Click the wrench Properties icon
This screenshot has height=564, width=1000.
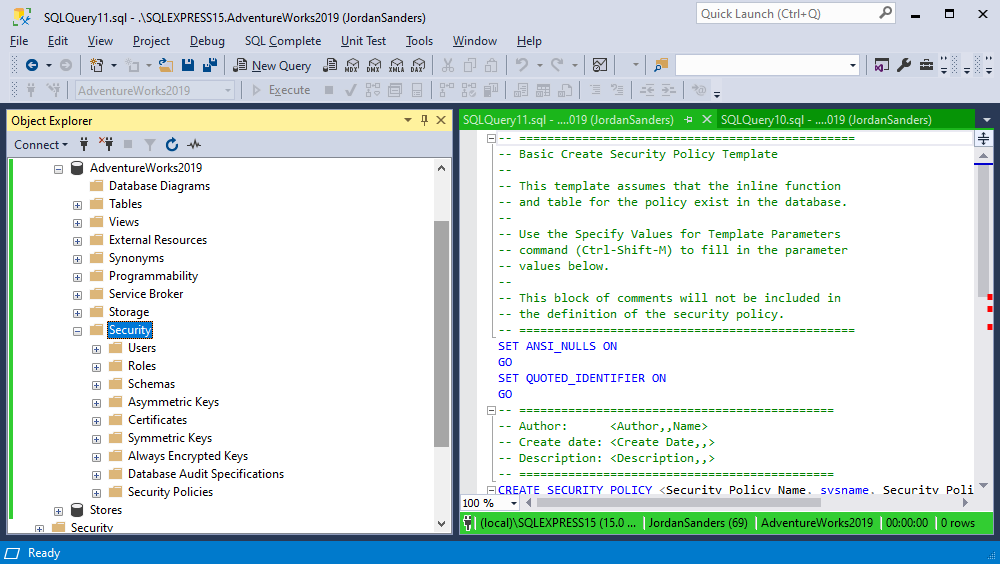[x=904, y=65]
